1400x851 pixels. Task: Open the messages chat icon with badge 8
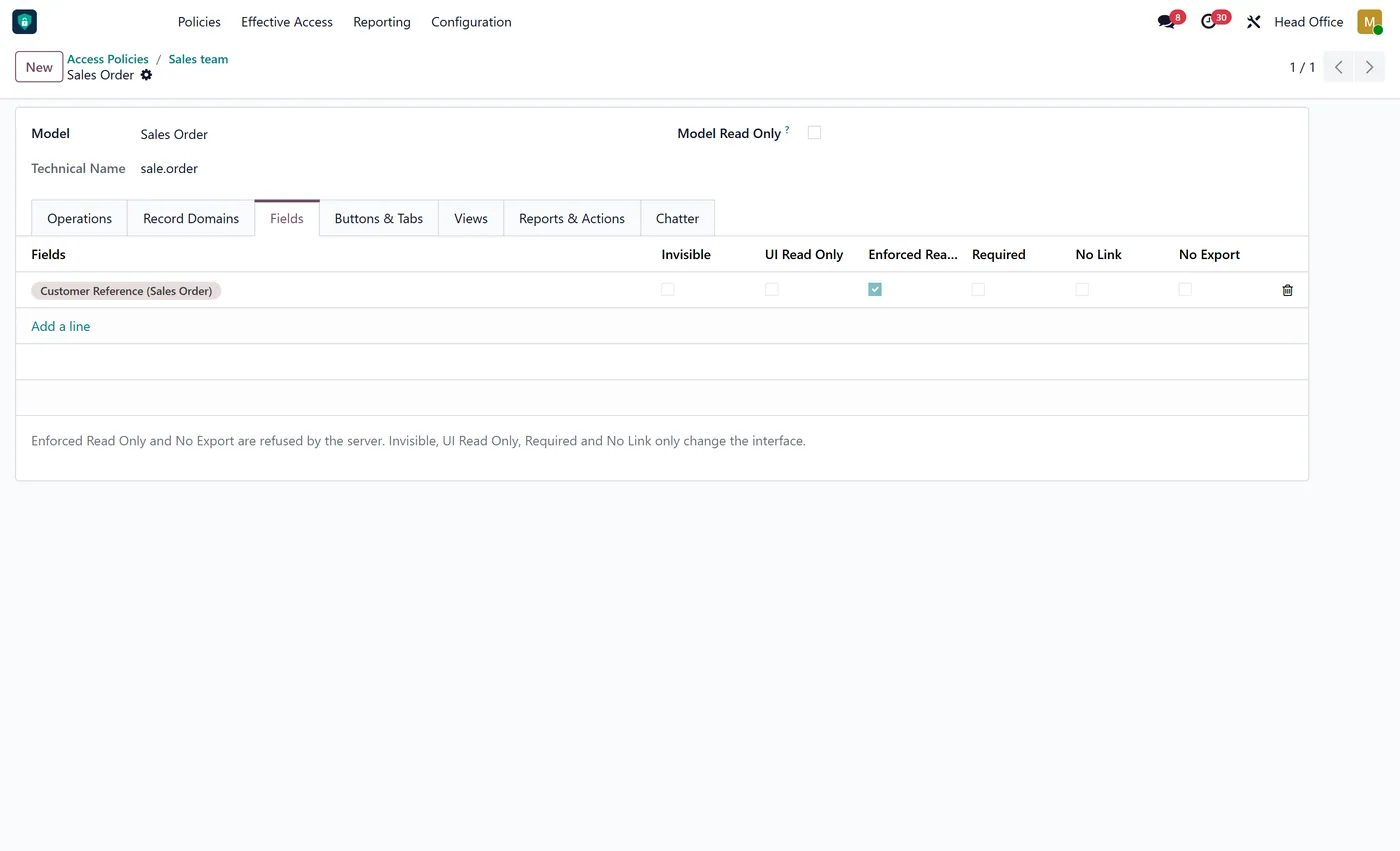click(x=1170, y=21)
